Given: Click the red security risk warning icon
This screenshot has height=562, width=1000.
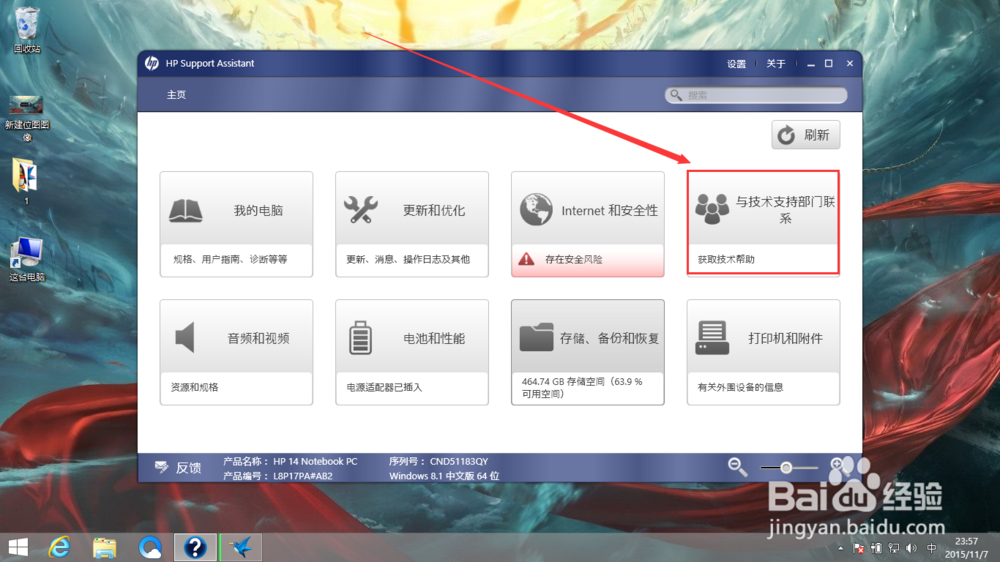Looking at the screenshot, I should coord(526,259).
